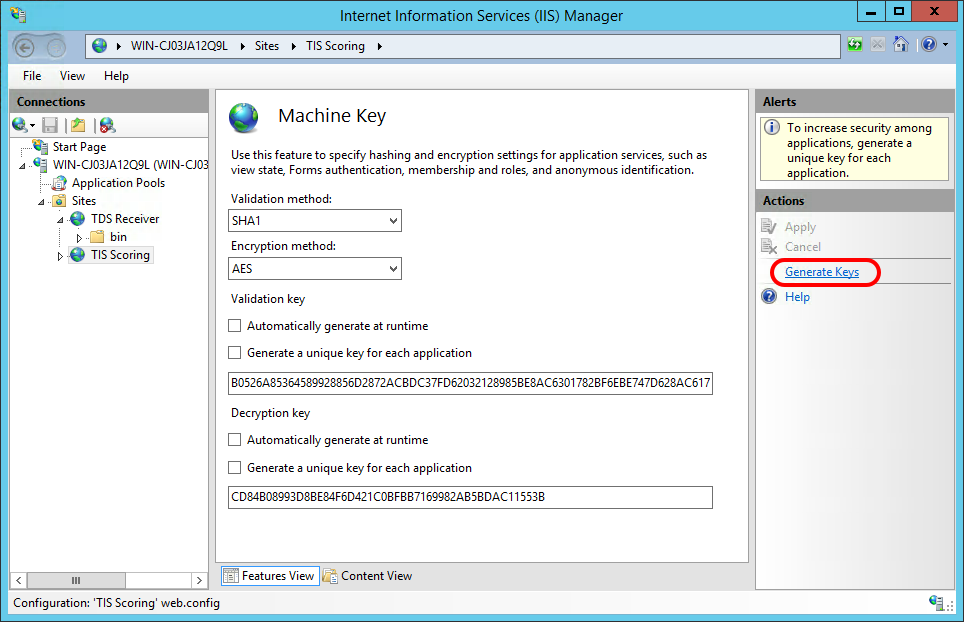Click the Stop icon in the address toolbar

click(878, 44)
